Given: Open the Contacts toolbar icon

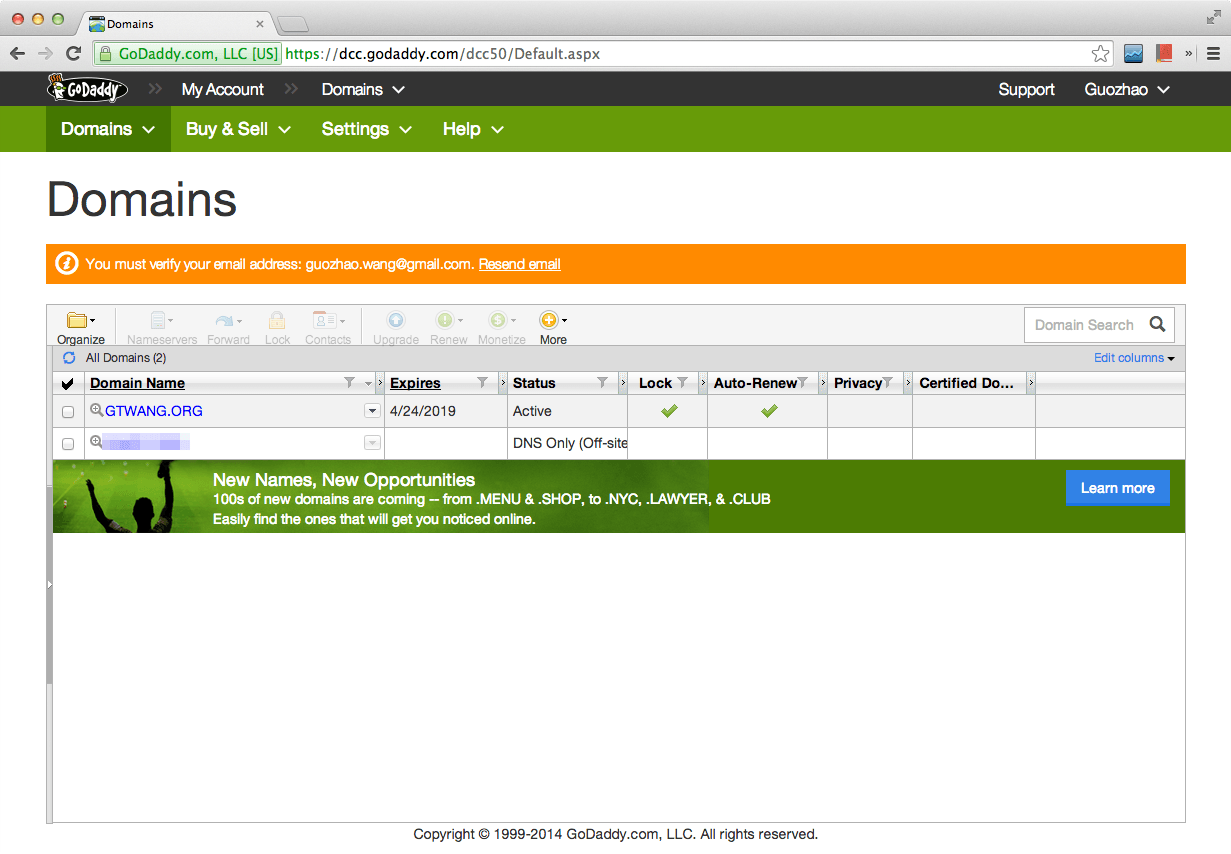Looking at the screenshot, I should pyautogui.click(x=324, y=320).
